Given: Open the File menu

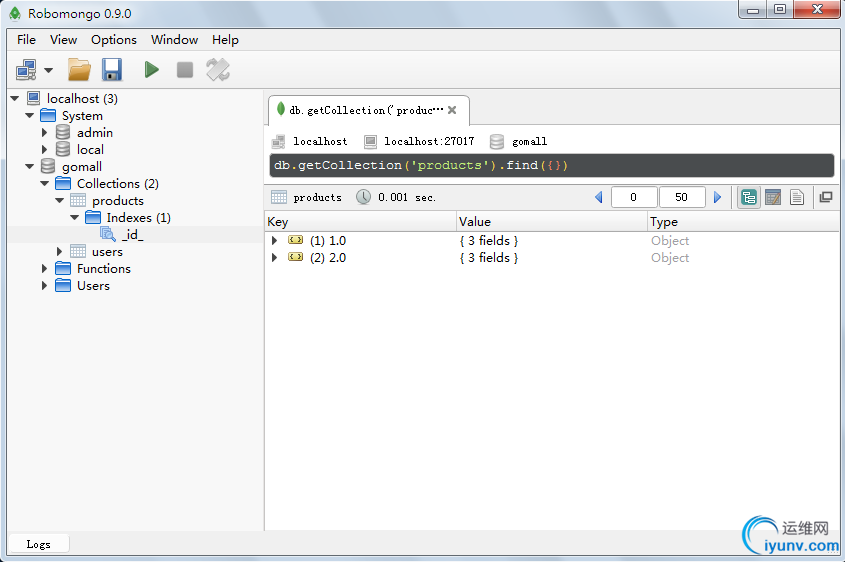Looking at the screenshot, I should [26, 40].
